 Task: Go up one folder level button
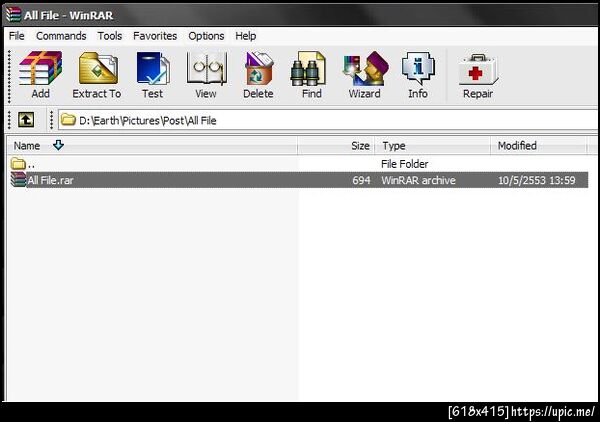(x=26, y=120)
